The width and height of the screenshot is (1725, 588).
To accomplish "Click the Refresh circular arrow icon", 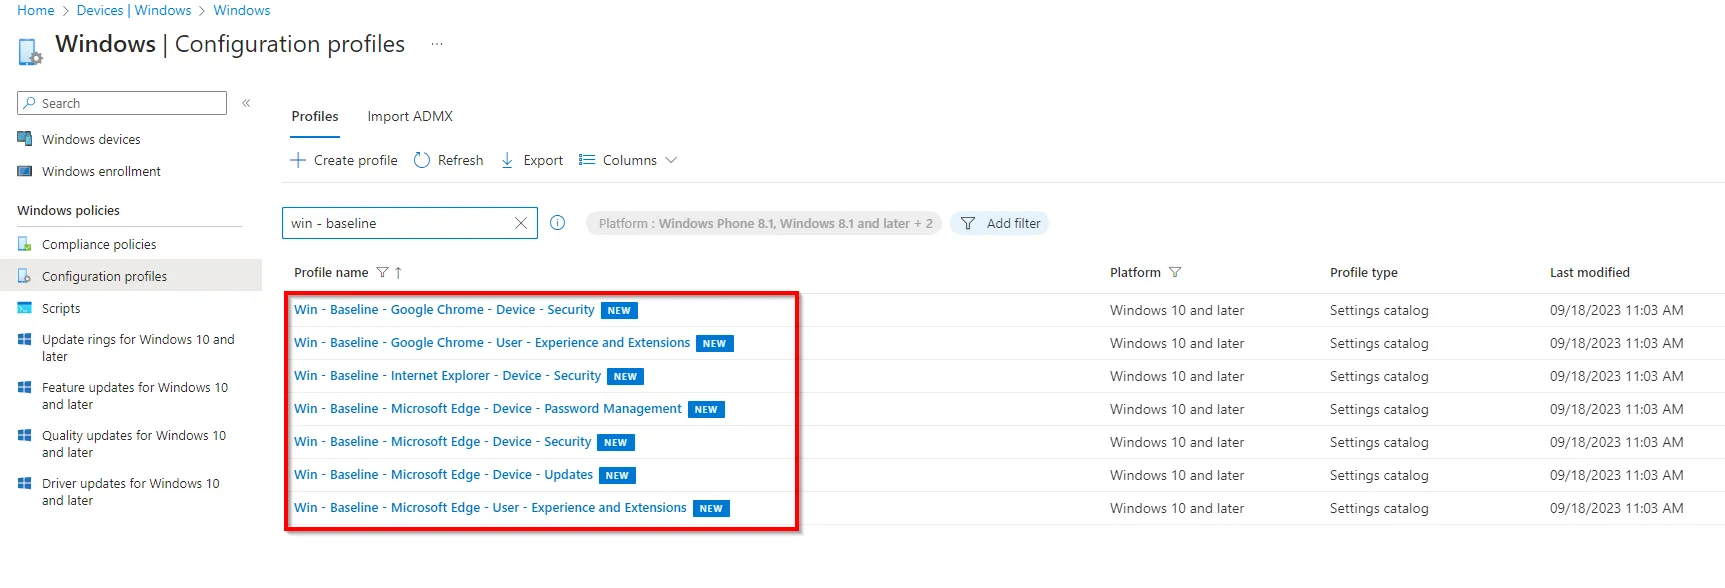I will (422, 160).
